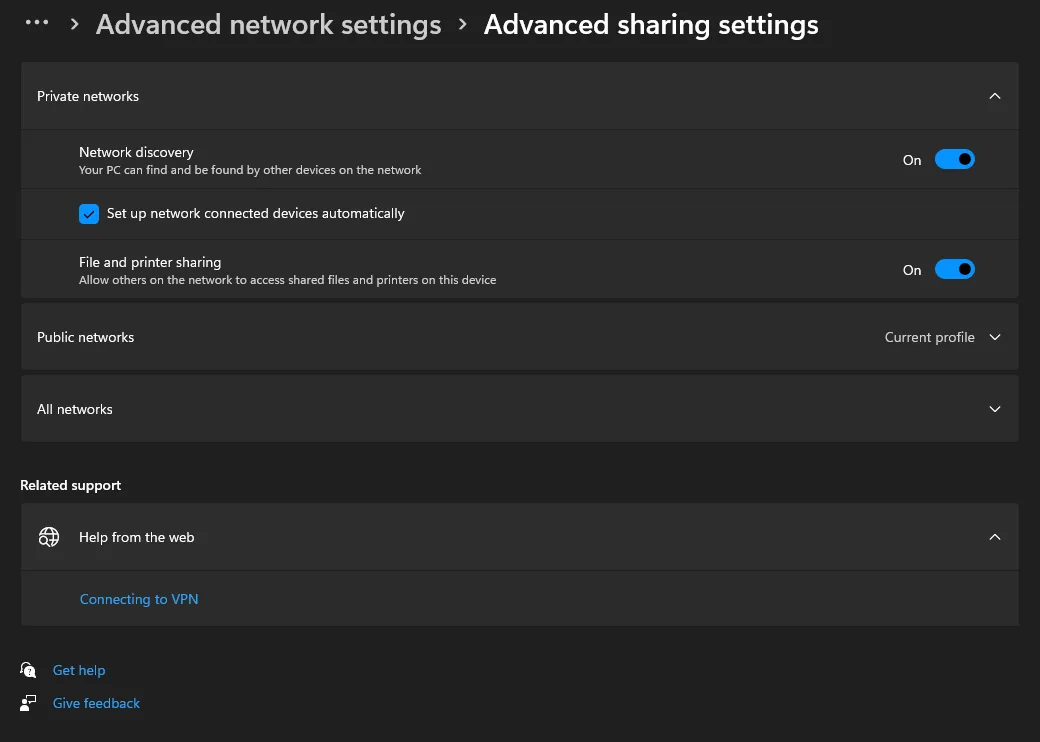The height and width of the screenshot is (742, 1040).
Task: Collapse Help from the web section
Action: 994,537
